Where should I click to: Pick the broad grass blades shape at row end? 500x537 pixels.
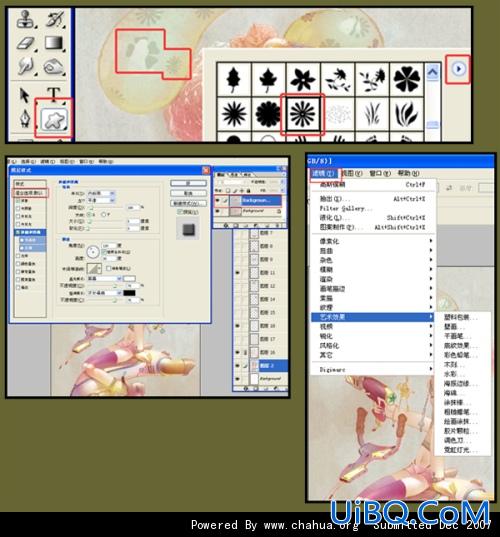point(407,114)
